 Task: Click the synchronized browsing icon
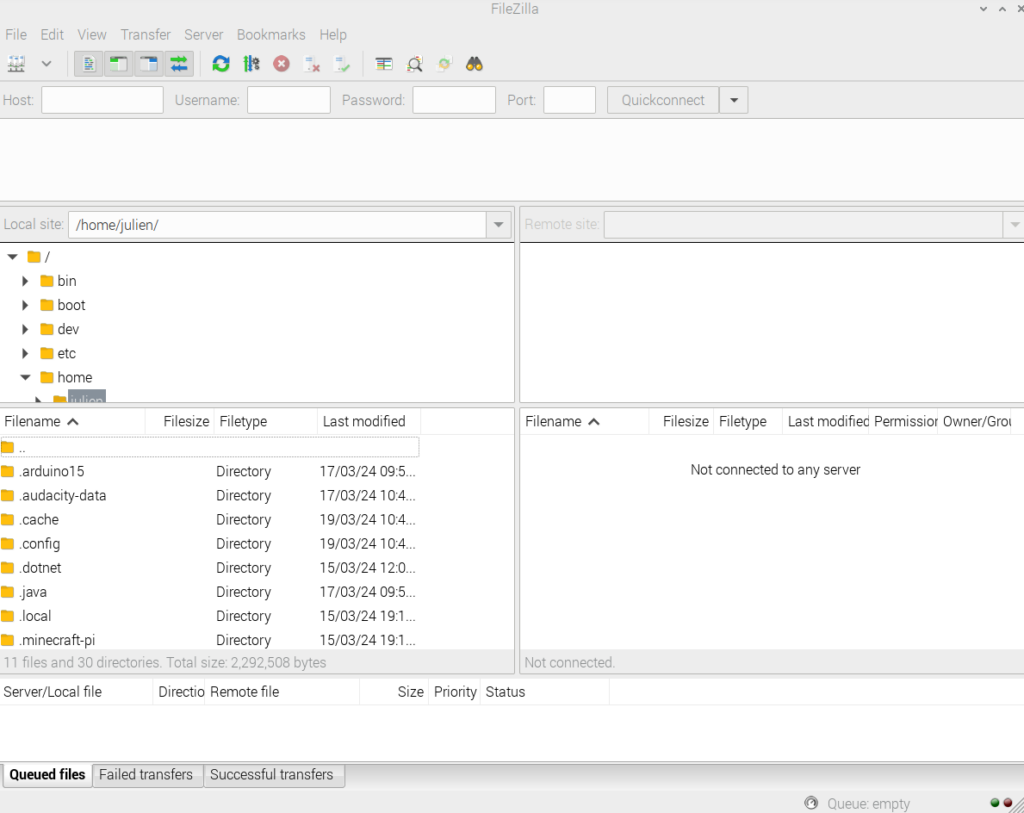pyautogui.click(x=444, y=64)
